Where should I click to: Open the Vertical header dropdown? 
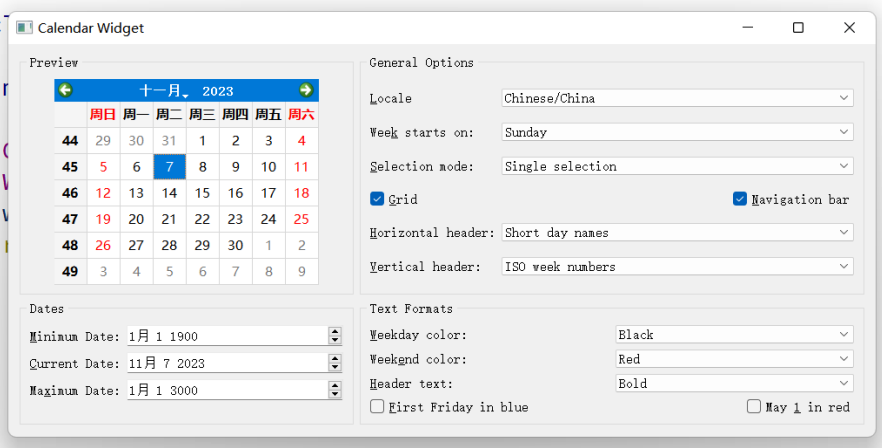point(677,266)
